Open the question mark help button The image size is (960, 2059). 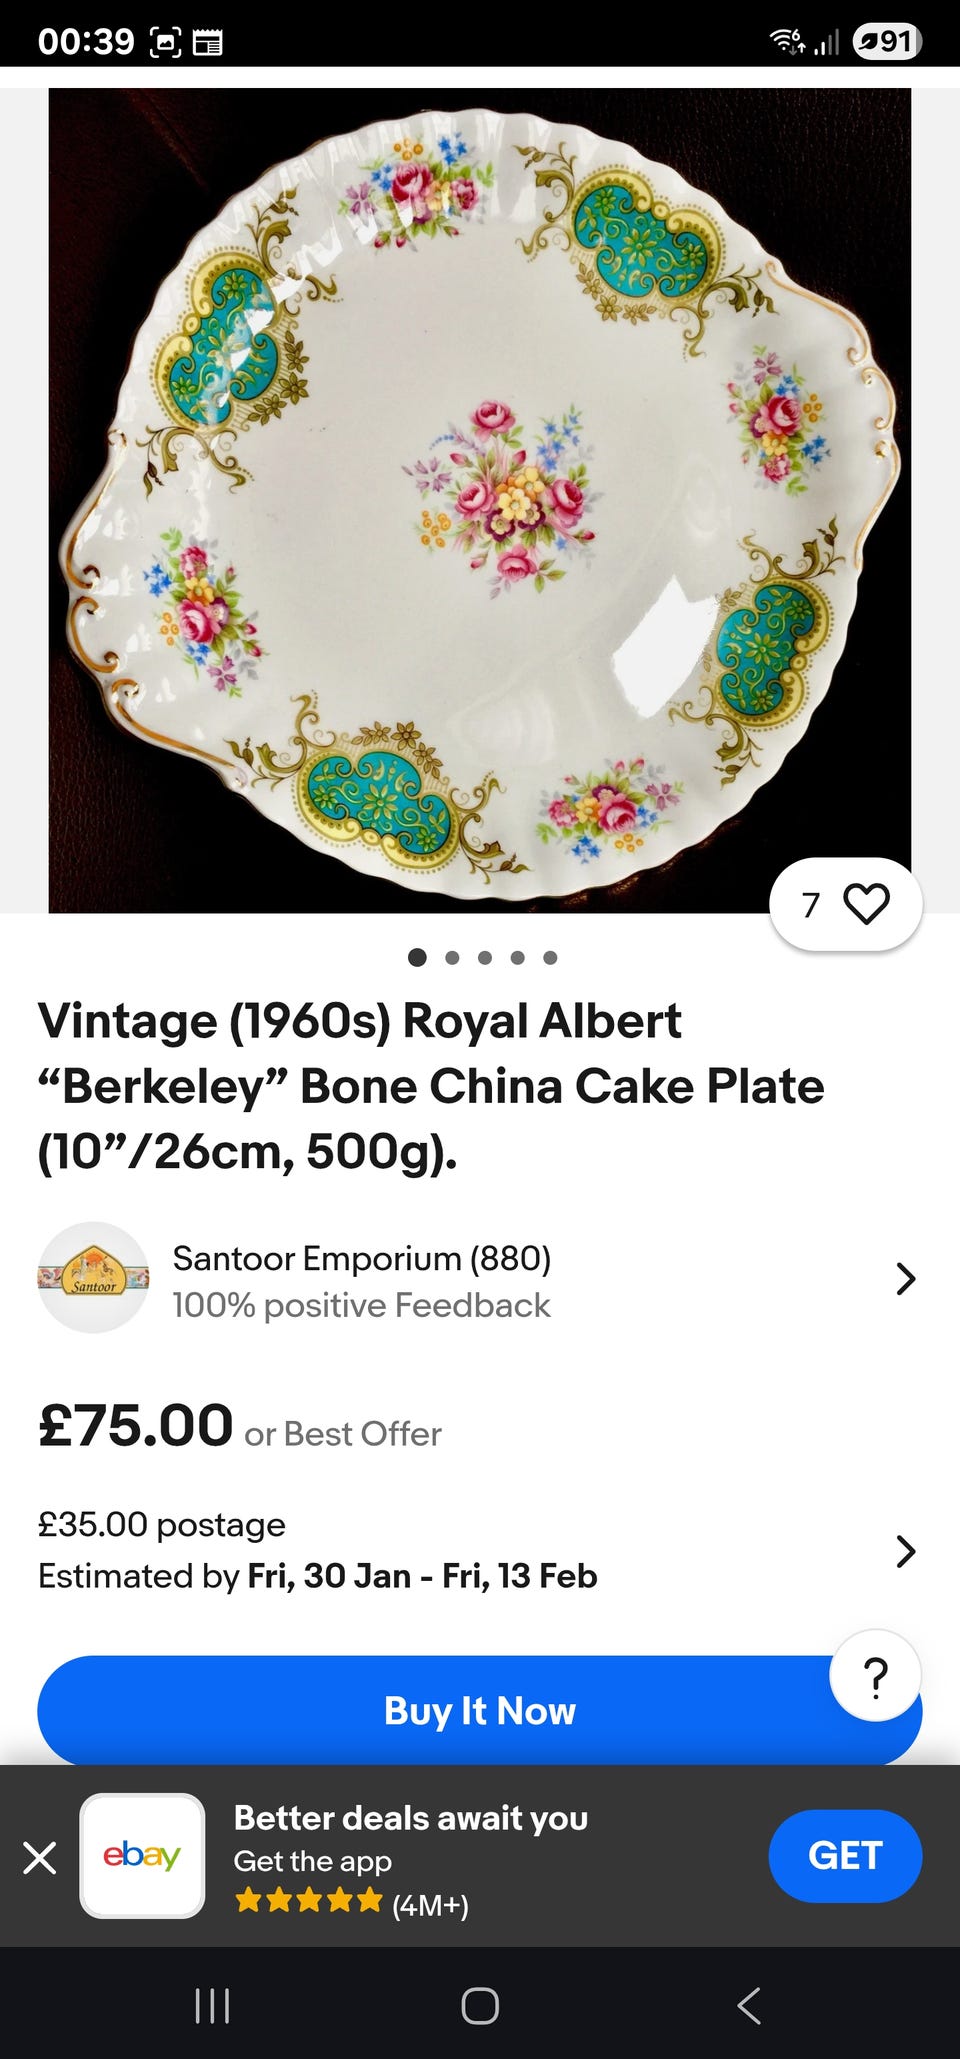coord(875,1676)
